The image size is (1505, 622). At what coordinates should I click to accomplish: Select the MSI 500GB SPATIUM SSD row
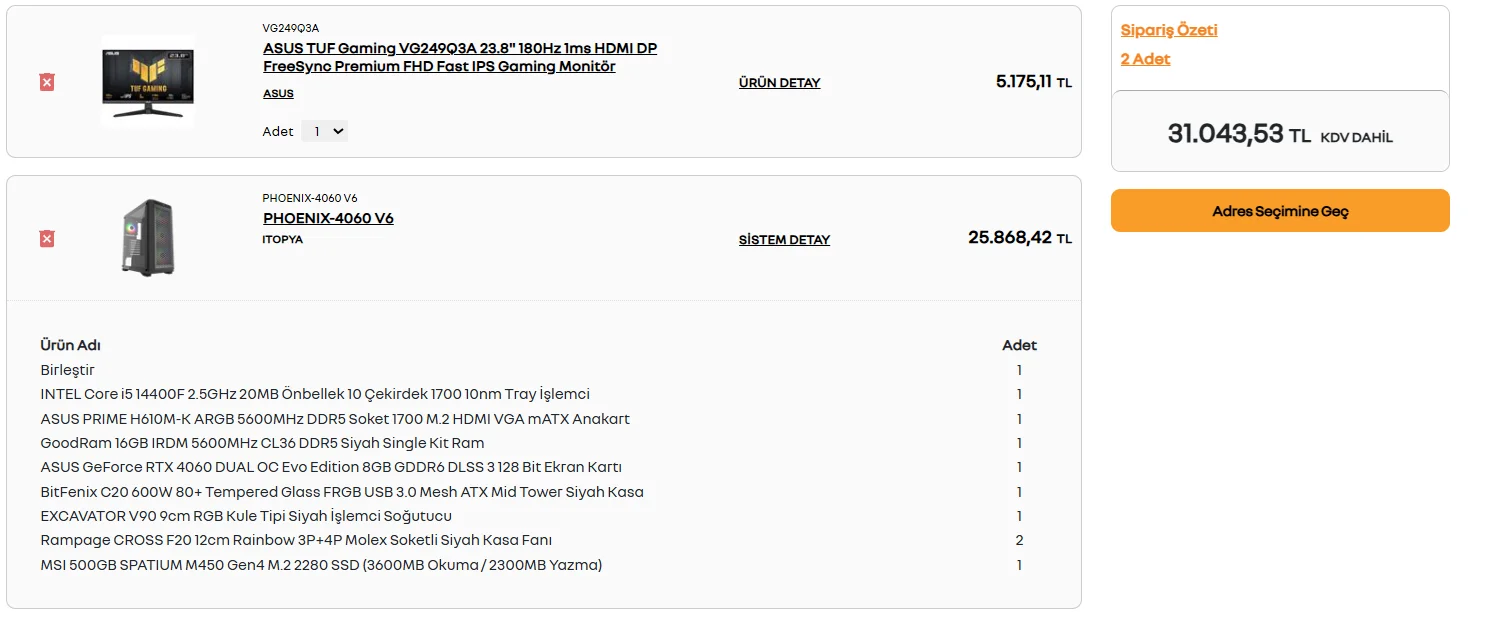[x=321, y=565]
